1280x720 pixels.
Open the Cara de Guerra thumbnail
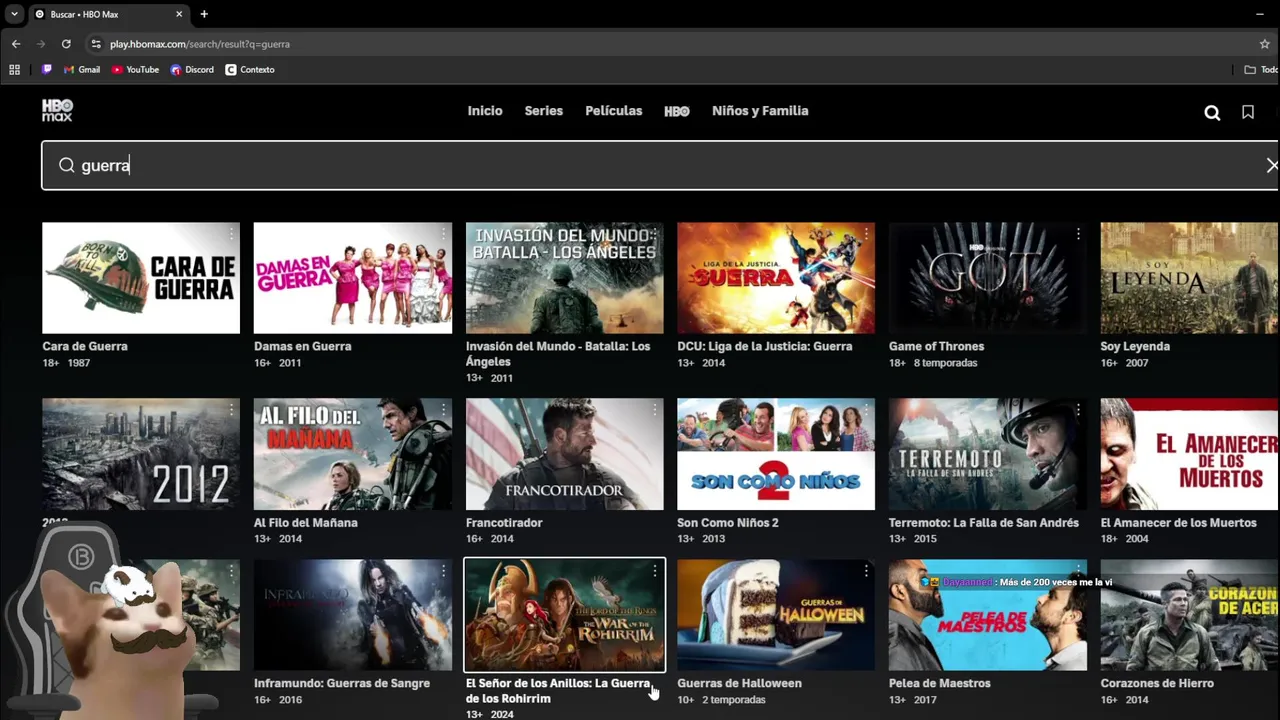[x=141, y=278]
